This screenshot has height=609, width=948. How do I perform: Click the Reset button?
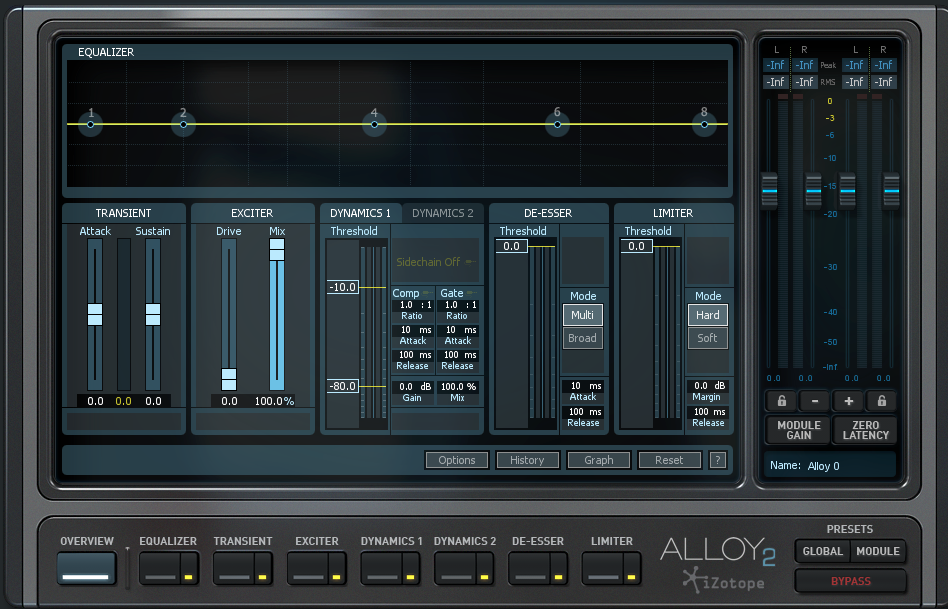tap(669, 460)
